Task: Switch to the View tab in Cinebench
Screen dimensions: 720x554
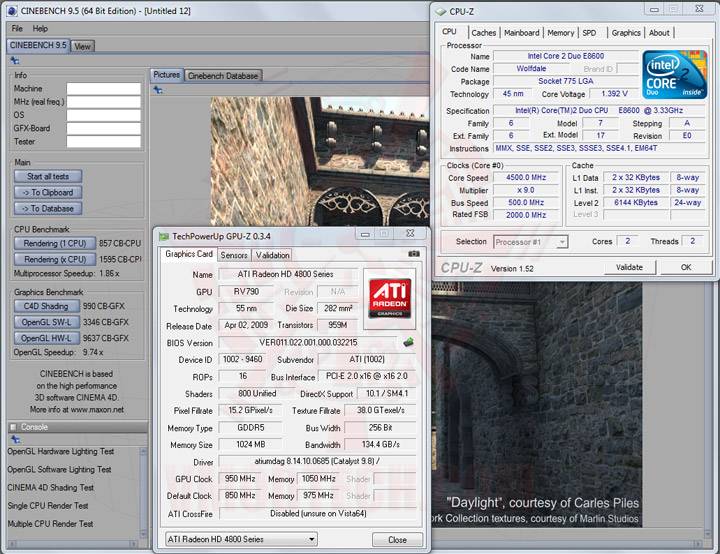Action: tap(82, 46)
